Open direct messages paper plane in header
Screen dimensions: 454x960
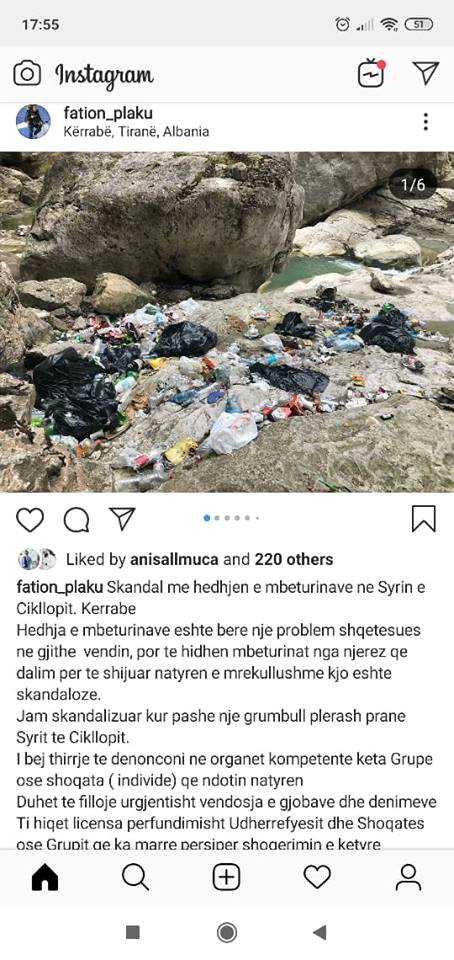click(x=426, y=73)
